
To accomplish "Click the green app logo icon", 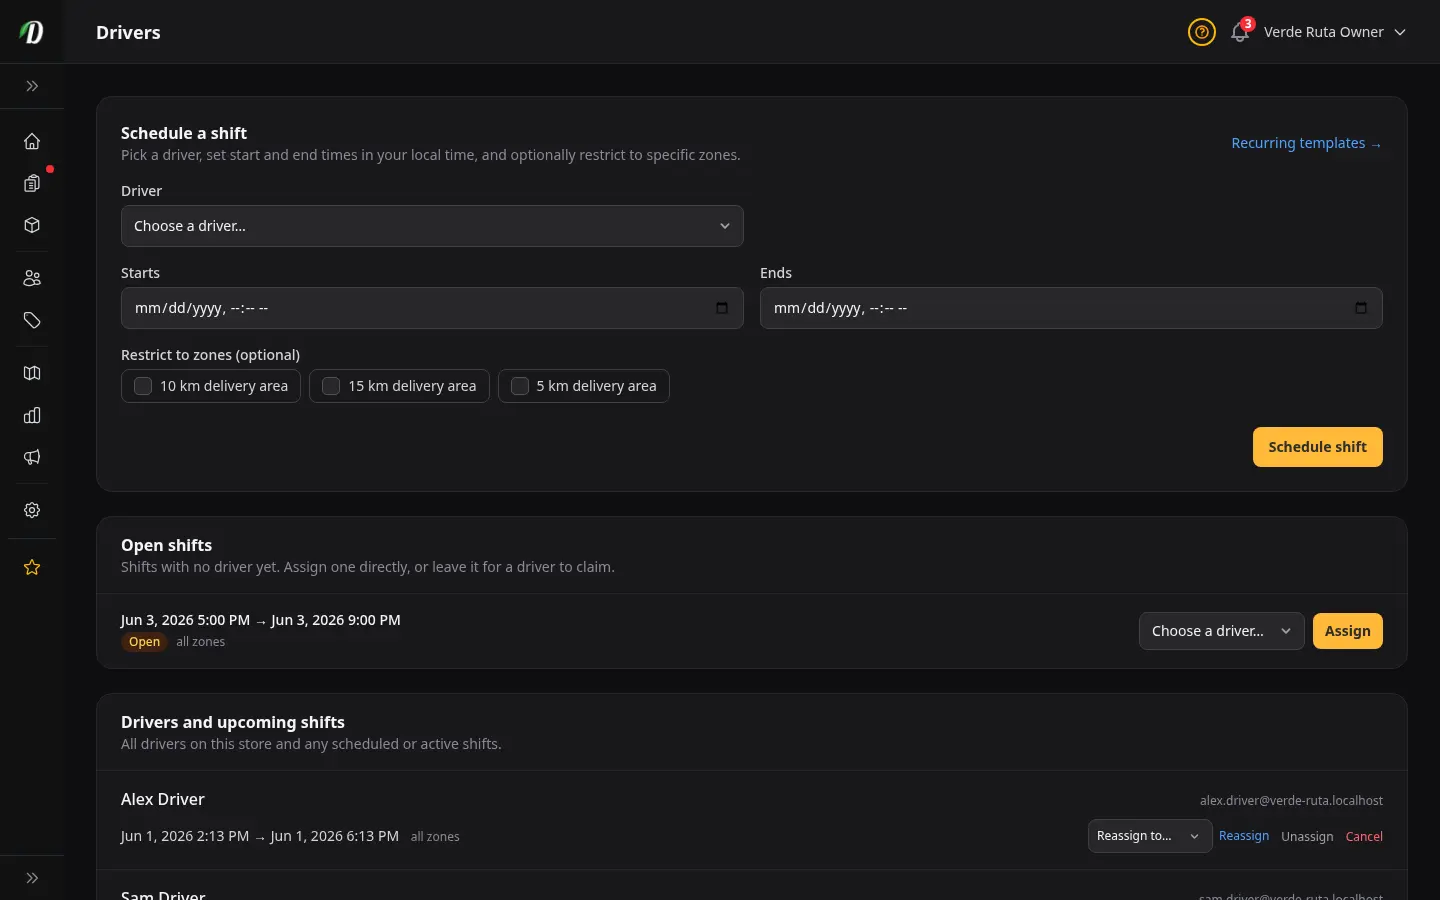I will (32, 32).
